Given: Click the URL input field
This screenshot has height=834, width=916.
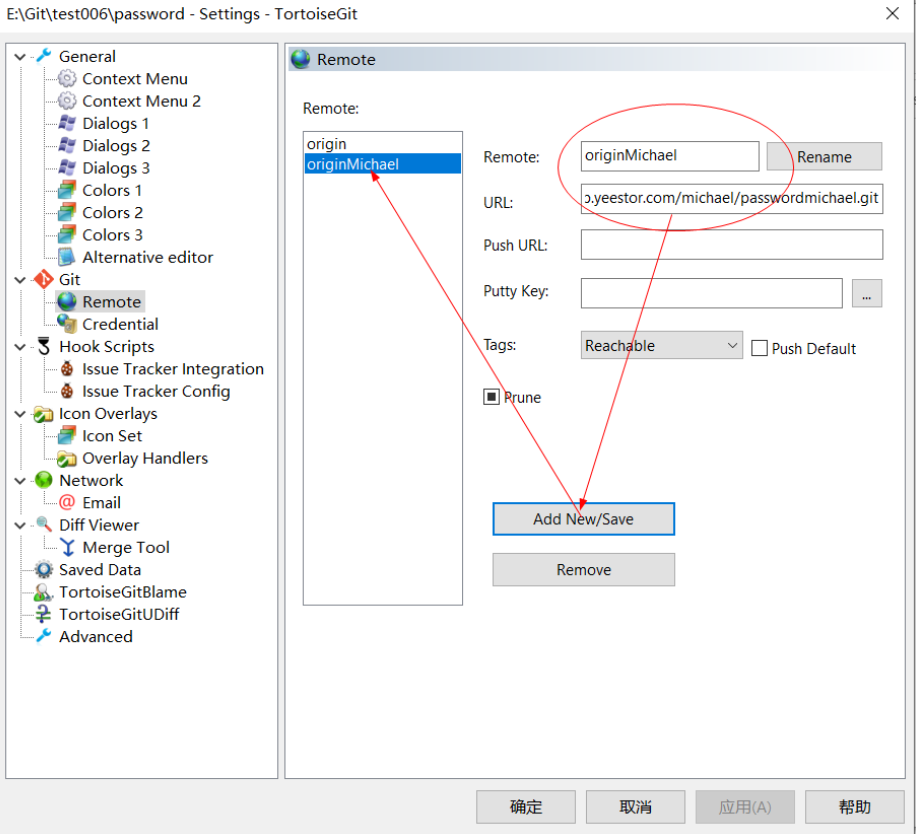Looking at the screenshot, I should tap(731, 199).
